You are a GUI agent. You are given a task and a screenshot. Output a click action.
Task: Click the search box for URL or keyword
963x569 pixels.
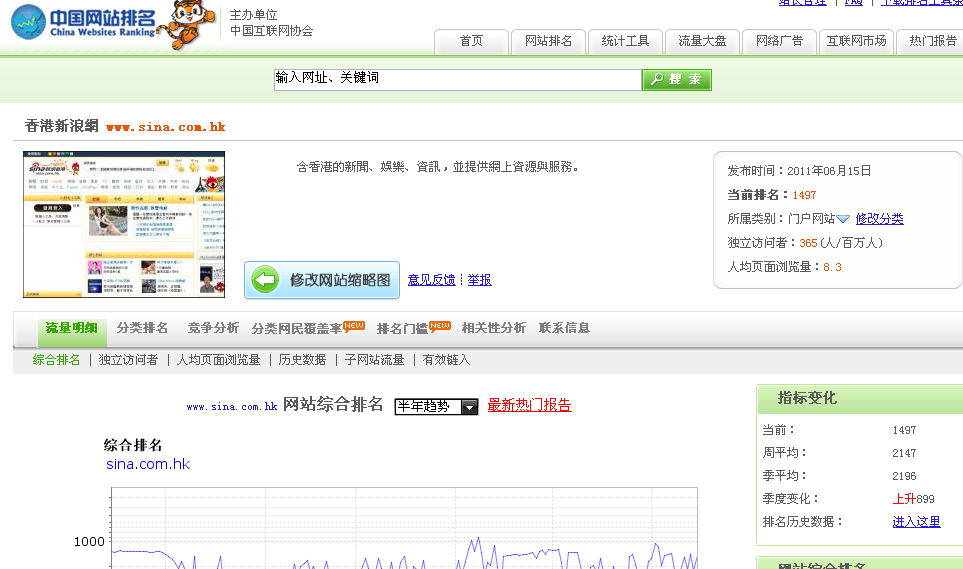click(458, 79)
